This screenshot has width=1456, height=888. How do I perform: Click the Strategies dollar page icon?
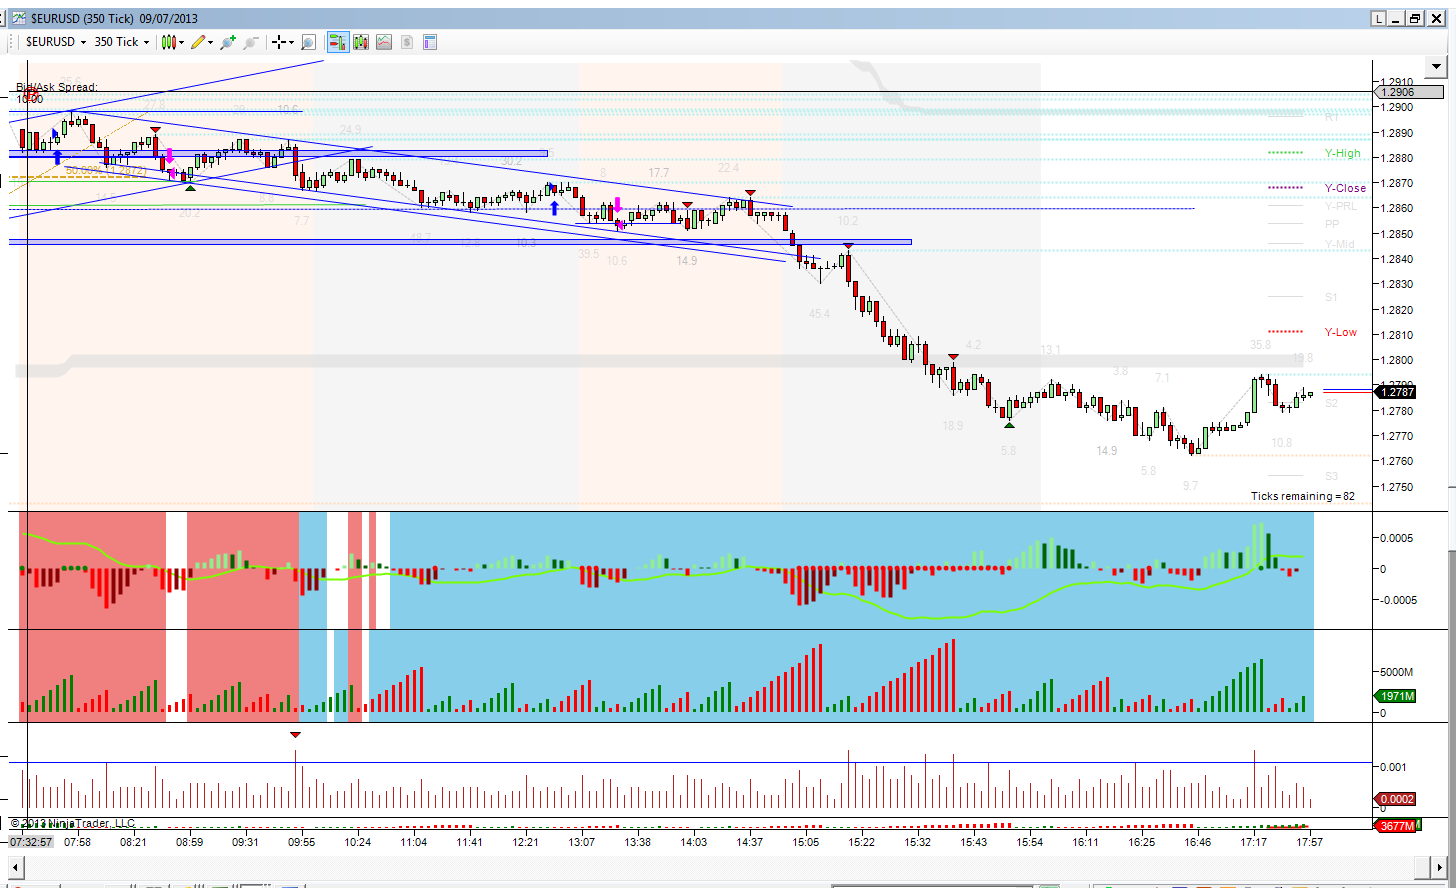click(x=407, y=42)
